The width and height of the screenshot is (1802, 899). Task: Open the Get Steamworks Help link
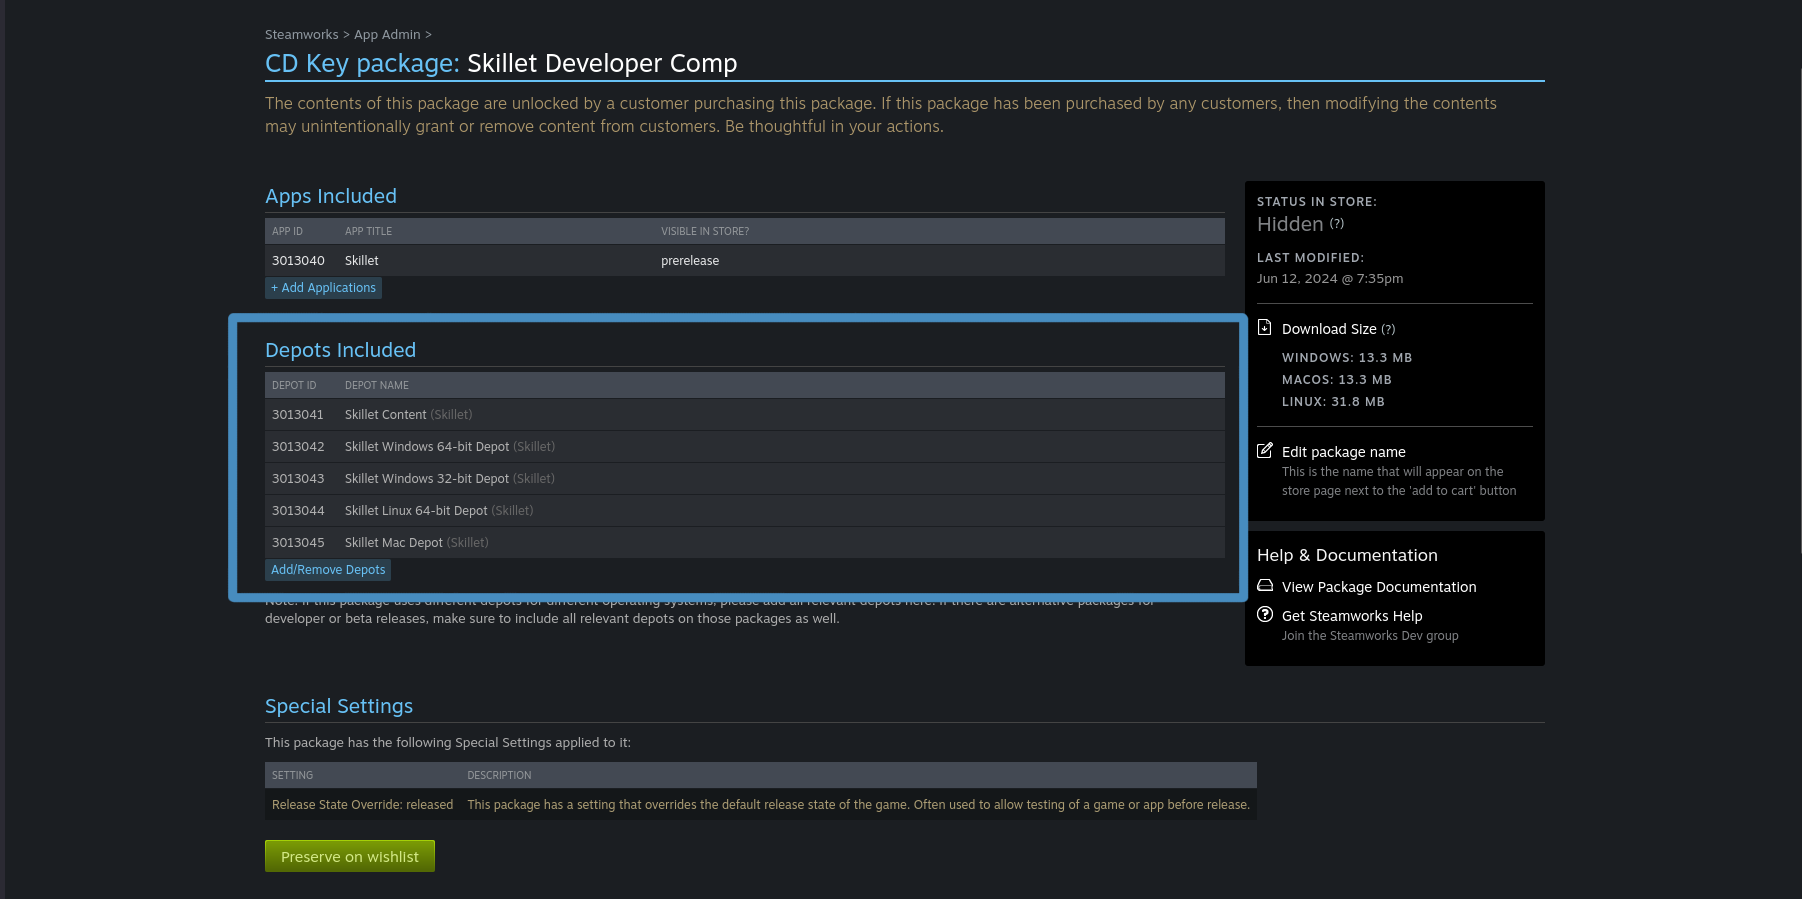pyautogui.click(x=1351, y=616)
